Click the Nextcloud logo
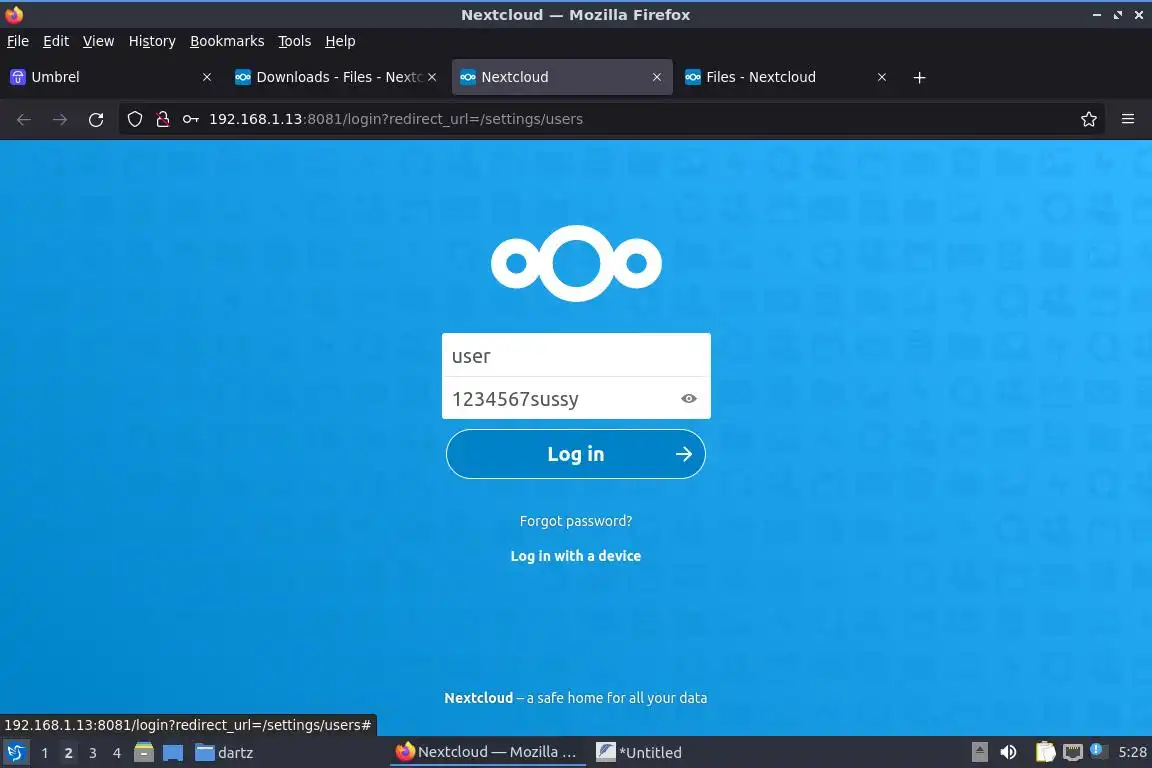Image resolution: width=1152 pixels, height=768 pixels. 576,263
